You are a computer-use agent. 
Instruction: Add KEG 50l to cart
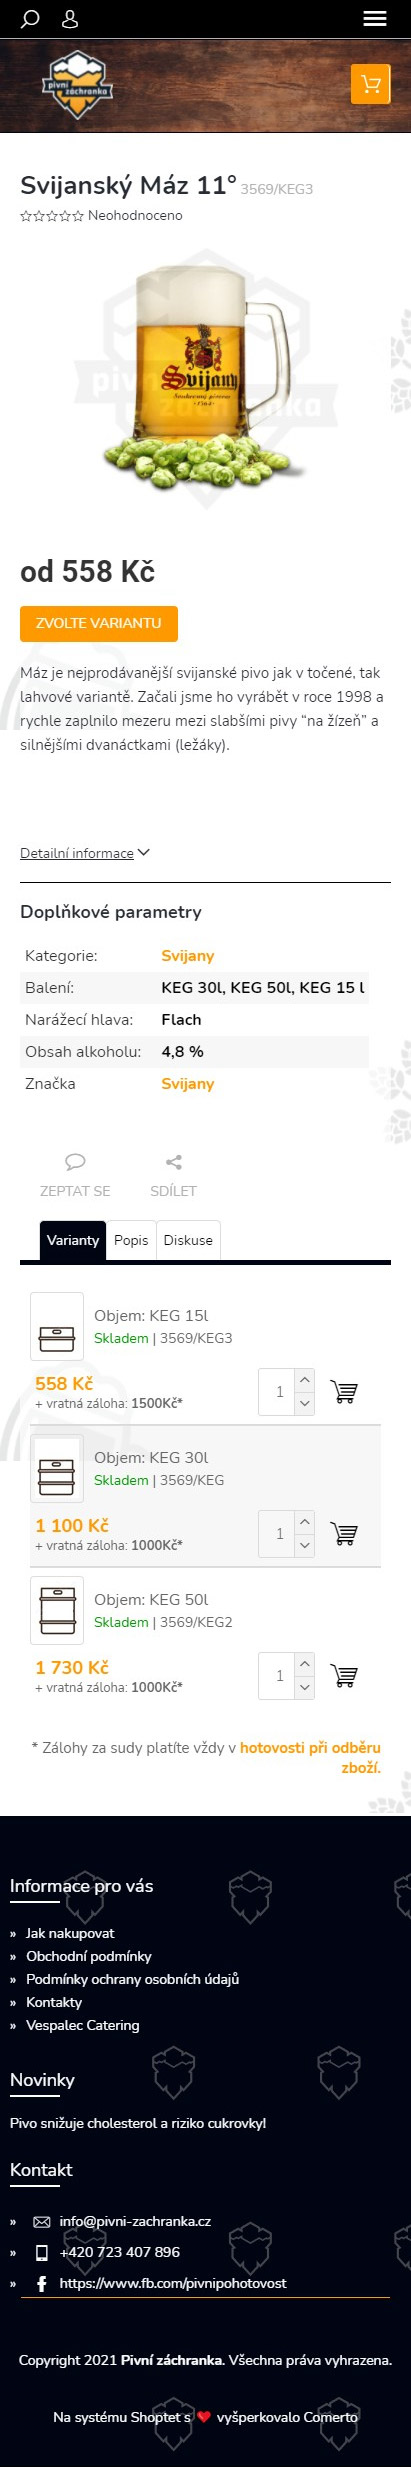pos(344,1676)
